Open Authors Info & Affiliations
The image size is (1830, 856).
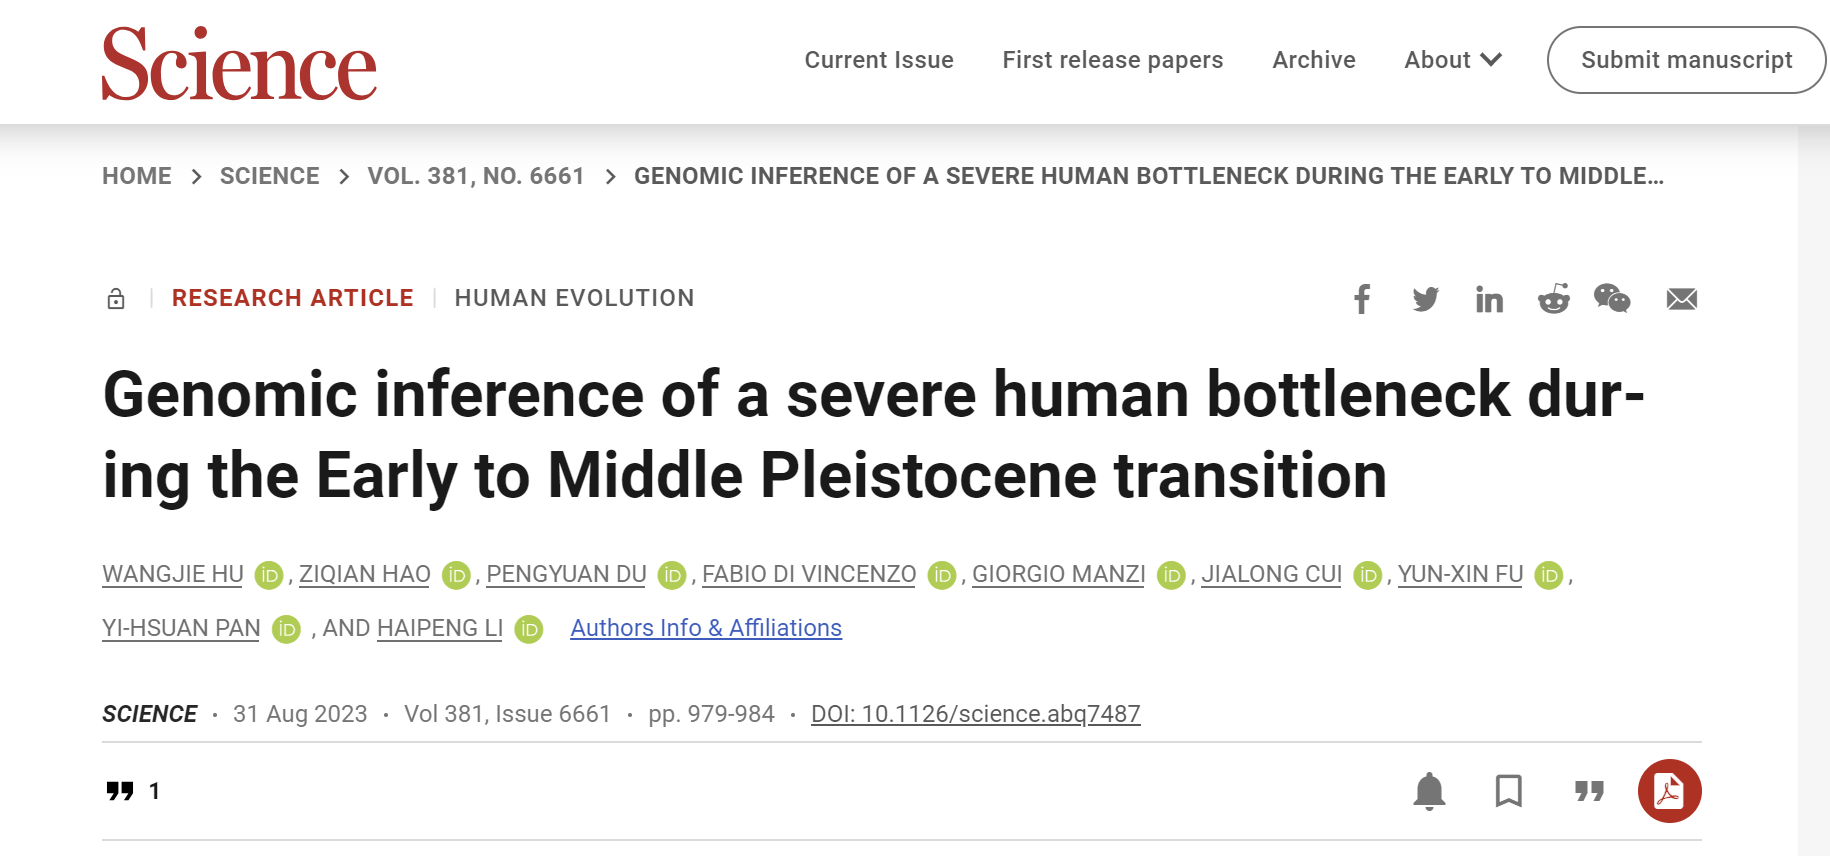[x=706, y=628]
